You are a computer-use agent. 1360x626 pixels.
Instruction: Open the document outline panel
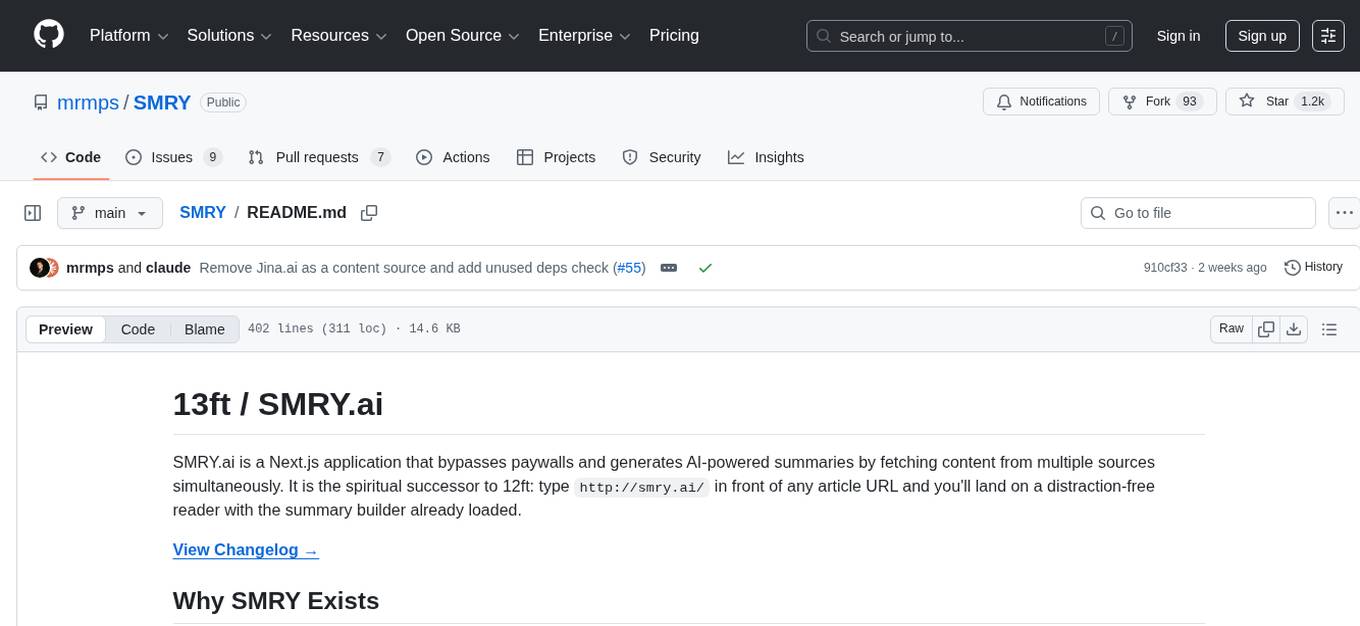point(1329,329)
